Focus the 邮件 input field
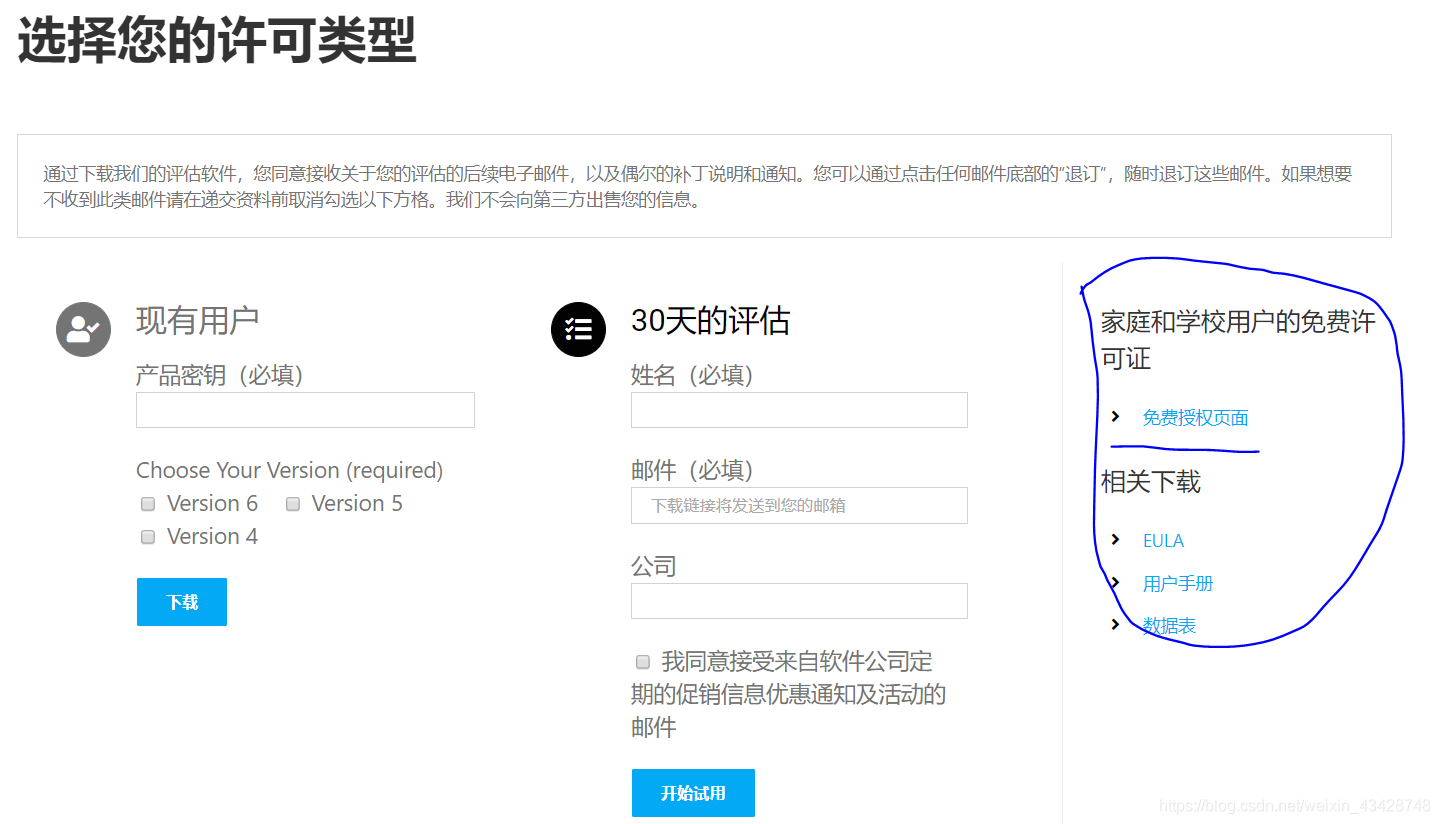 [799, 505]
